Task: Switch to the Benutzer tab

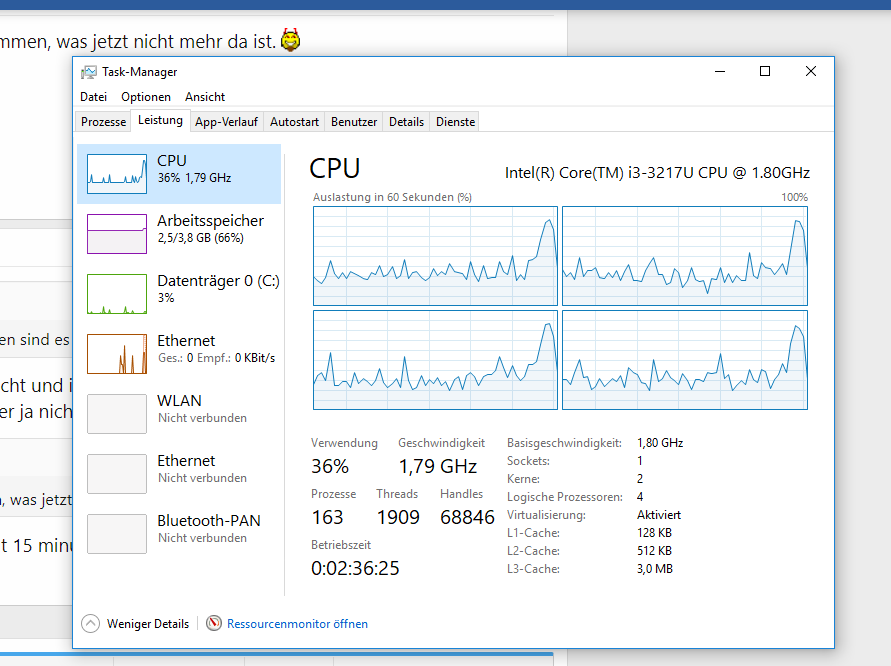Action: click(354, 122)
